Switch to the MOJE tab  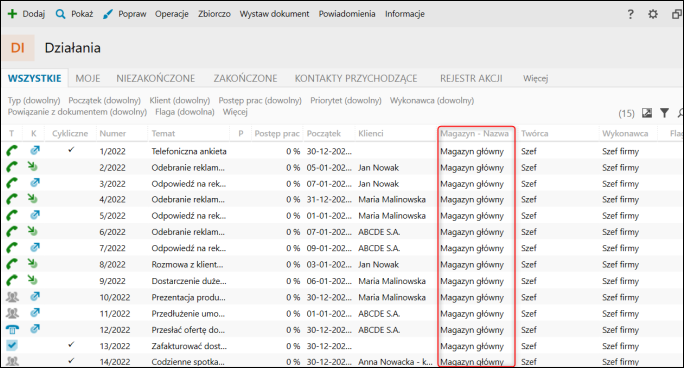[88, 78]
